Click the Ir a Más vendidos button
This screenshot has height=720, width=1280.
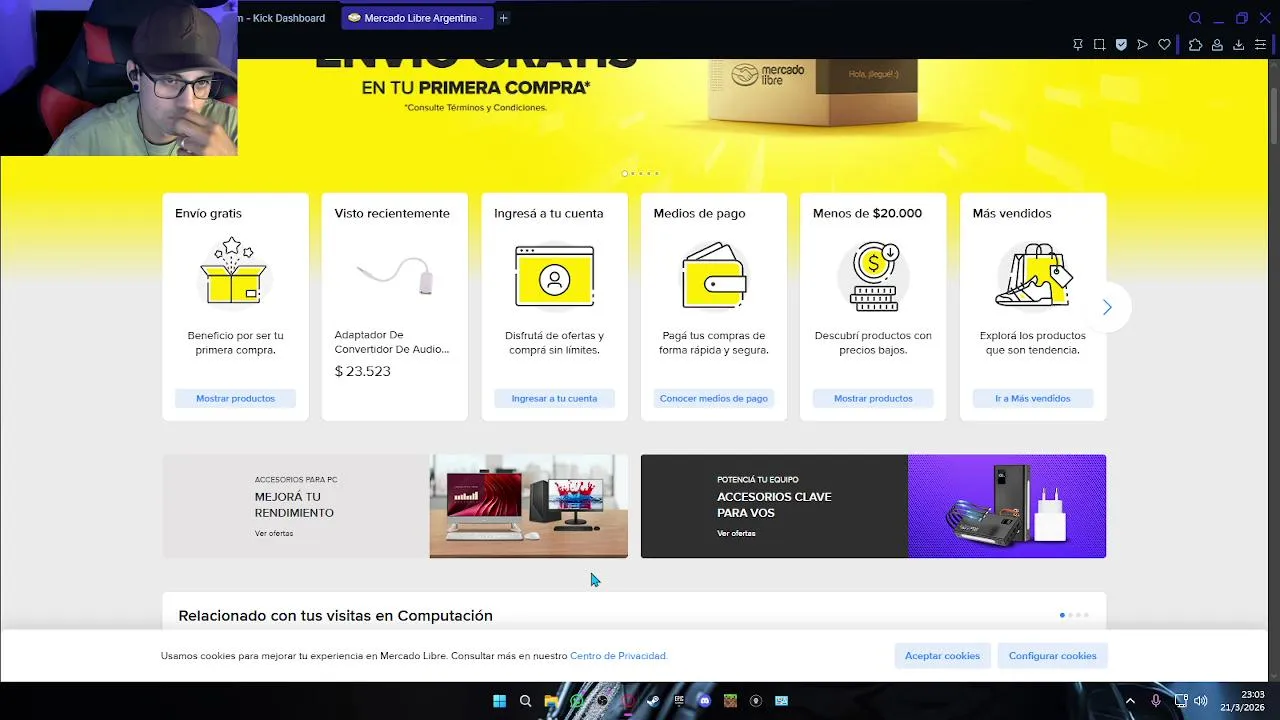point(1033,398)
